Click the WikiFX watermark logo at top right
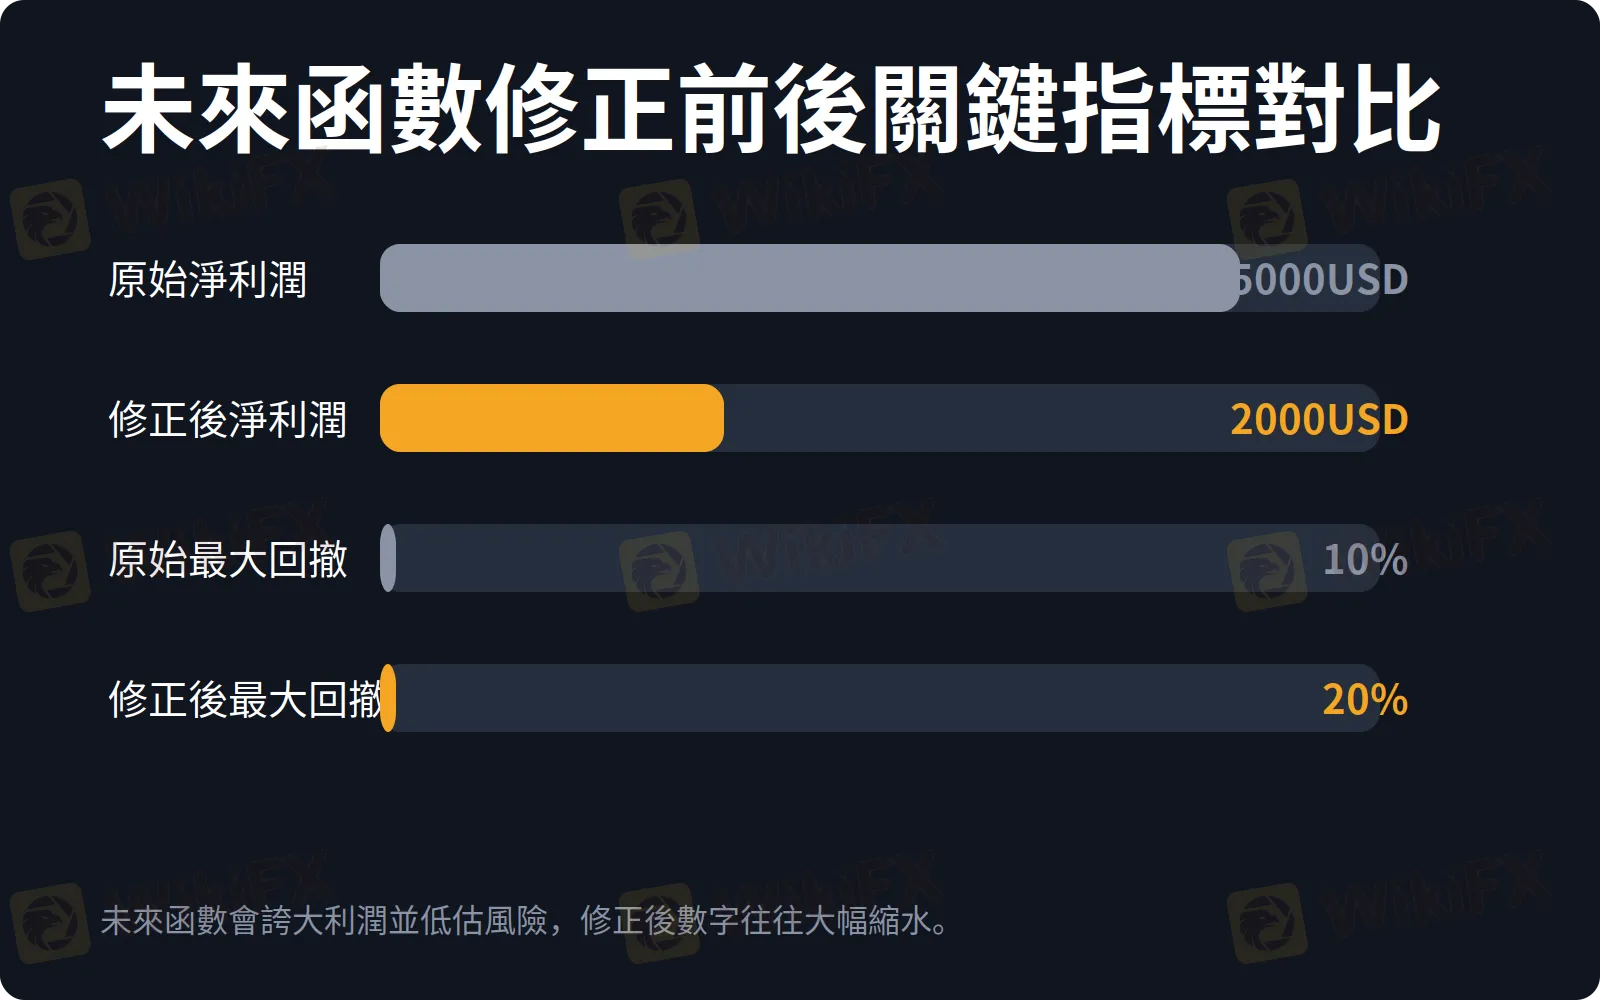The width and height of the screenshot is (1600, 1000). (x=1267, y=219)
